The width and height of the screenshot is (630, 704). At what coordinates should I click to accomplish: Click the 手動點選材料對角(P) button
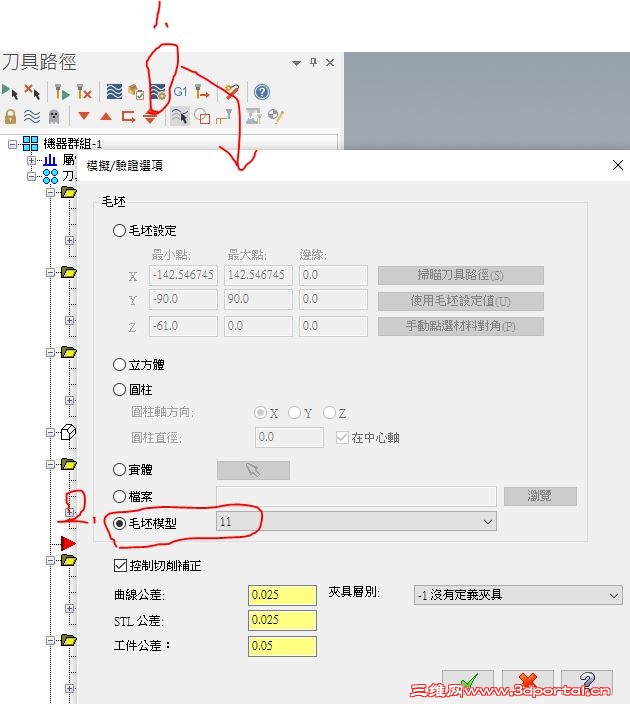tap(461, 326)
